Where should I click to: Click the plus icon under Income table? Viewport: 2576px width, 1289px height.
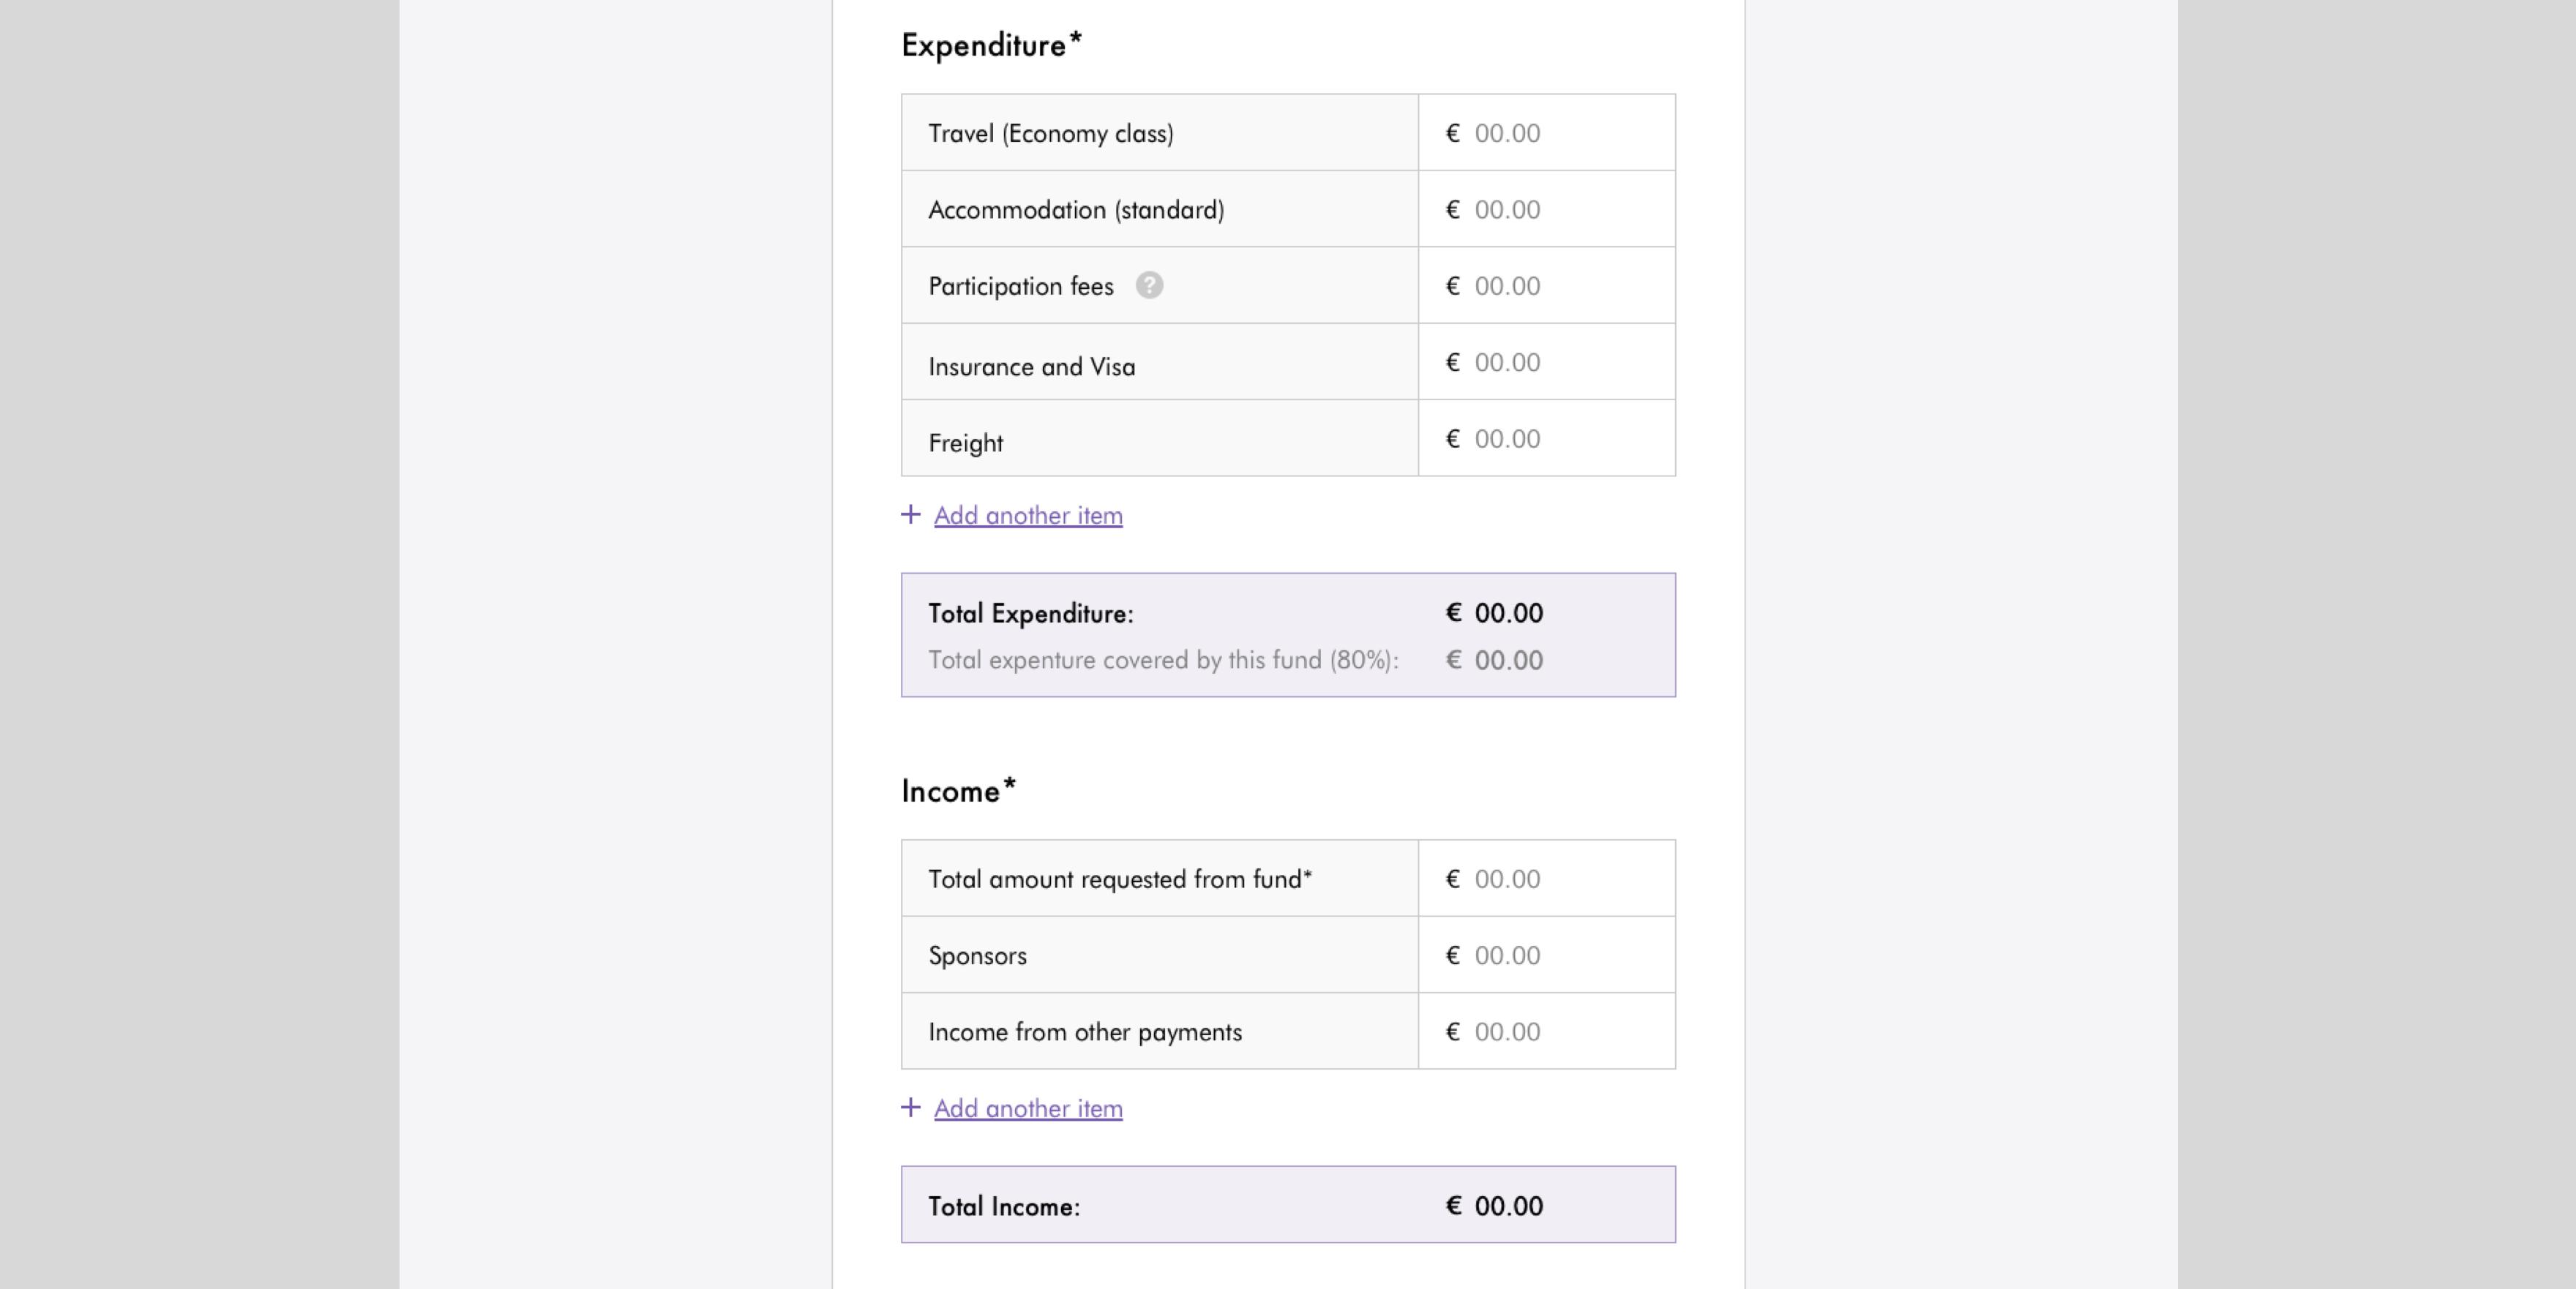(x=910, y=1107)
